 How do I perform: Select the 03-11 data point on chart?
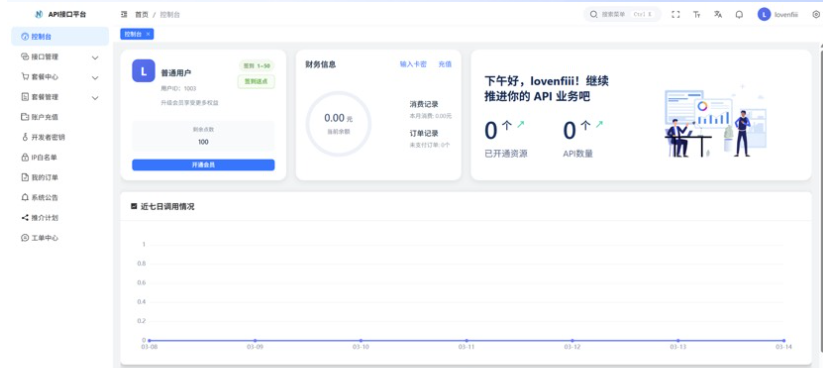466,341
